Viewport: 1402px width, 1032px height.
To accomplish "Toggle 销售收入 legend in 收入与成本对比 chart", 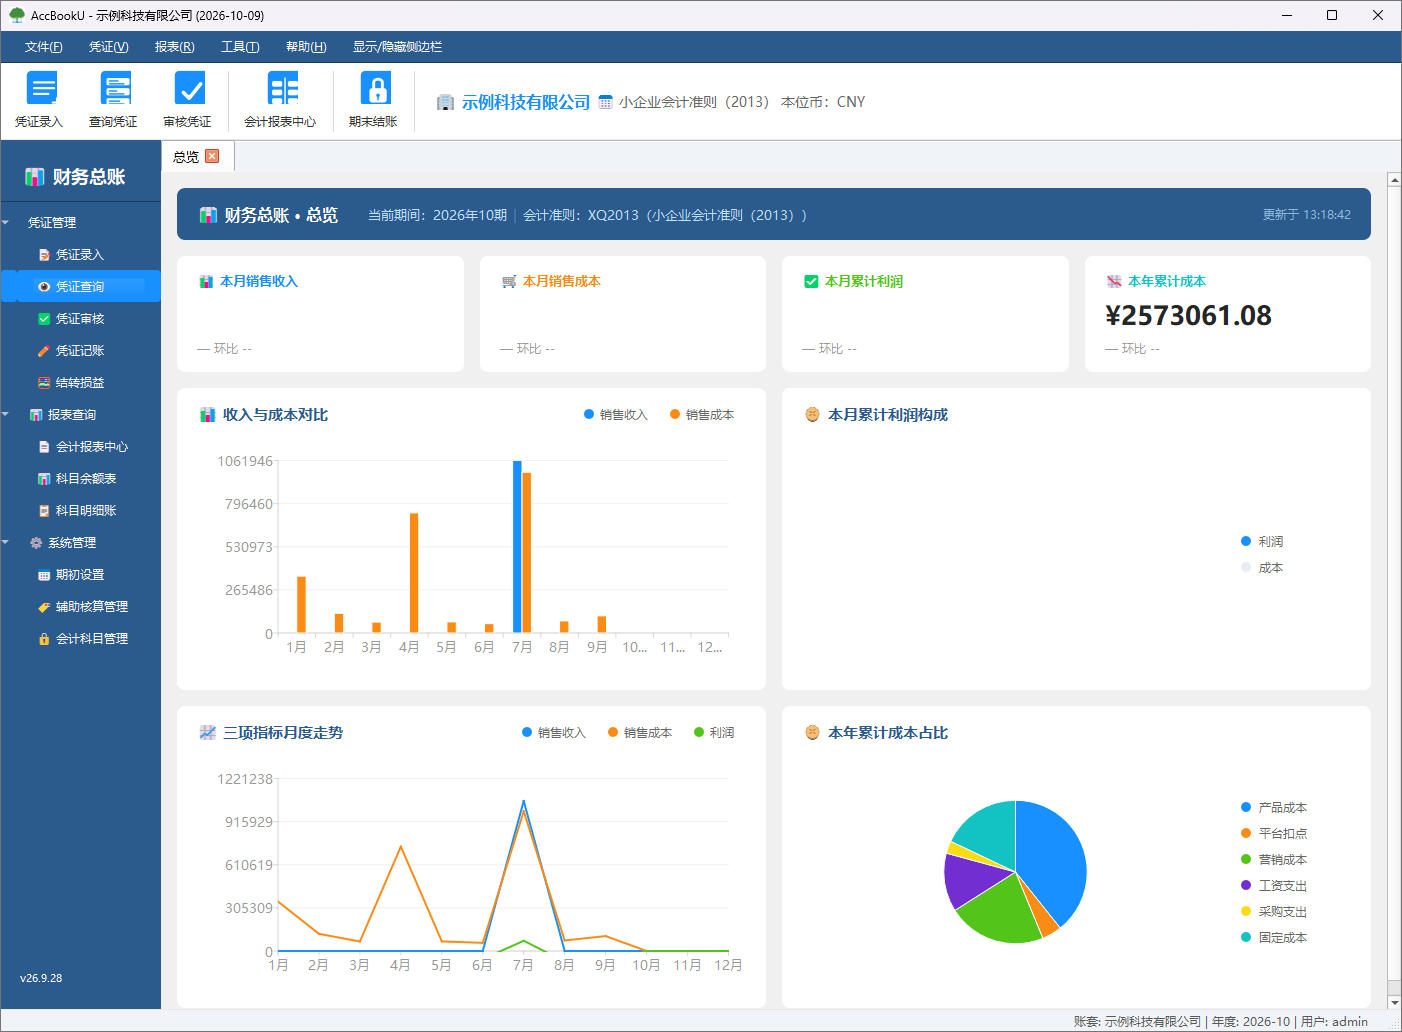I will [x=616, y=415].
